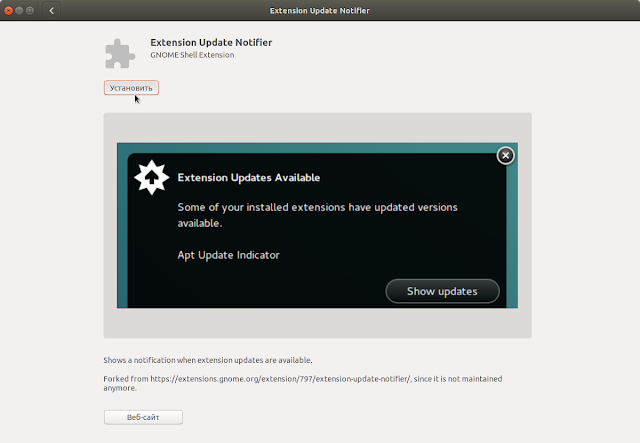Click the update star arrow icon
Screen dimensions: 640x443
click(152, 177)
